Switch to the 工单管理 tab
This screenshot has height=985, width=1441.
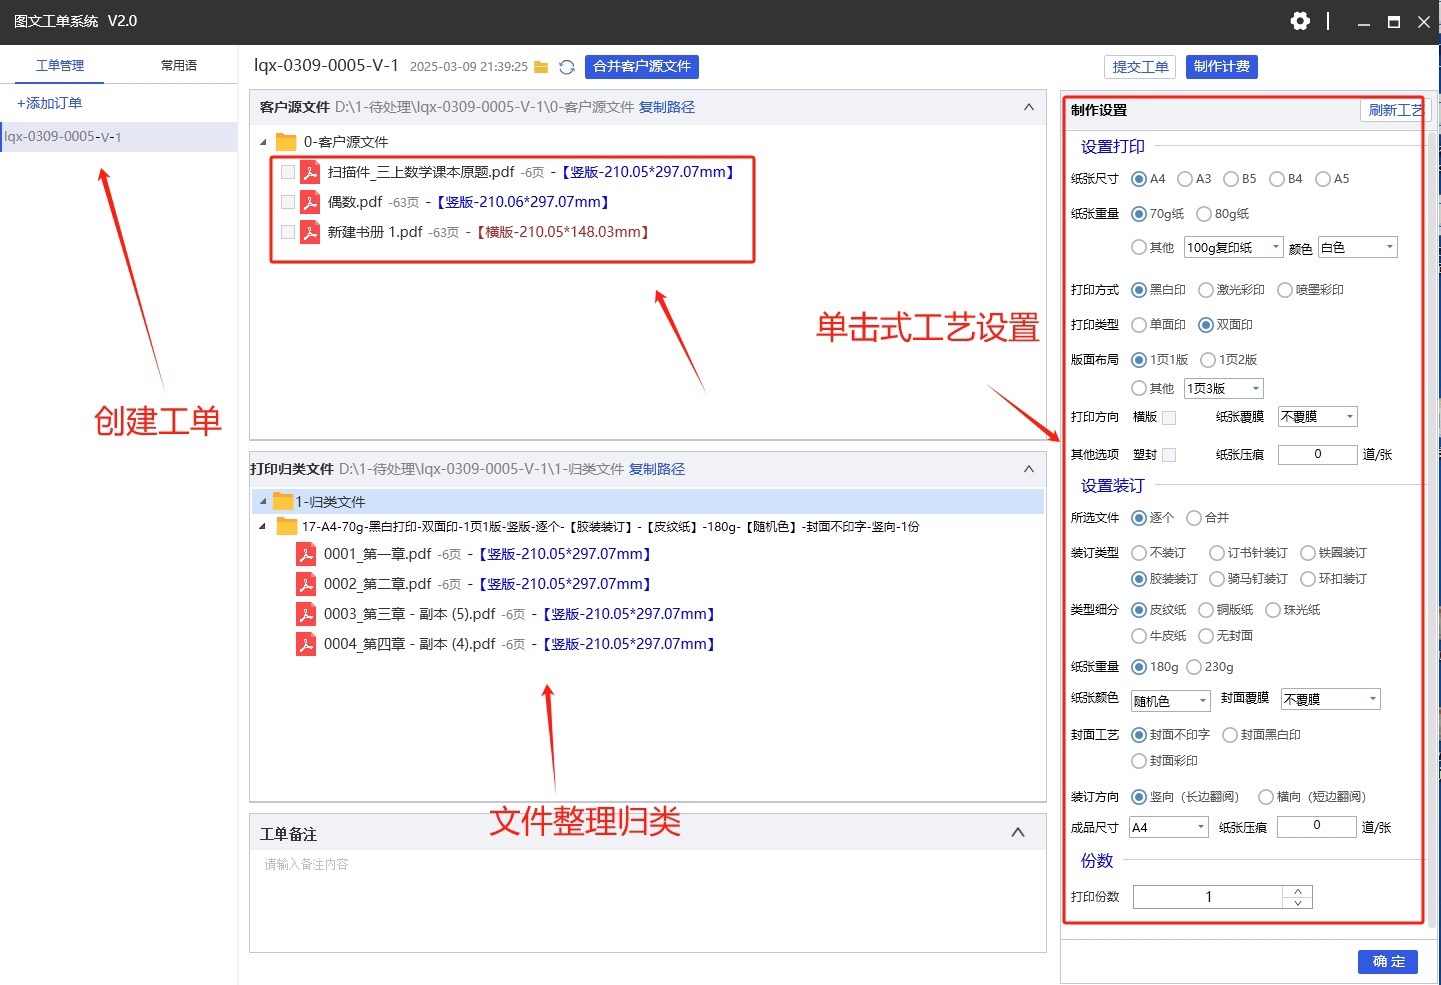click(60, 66)
